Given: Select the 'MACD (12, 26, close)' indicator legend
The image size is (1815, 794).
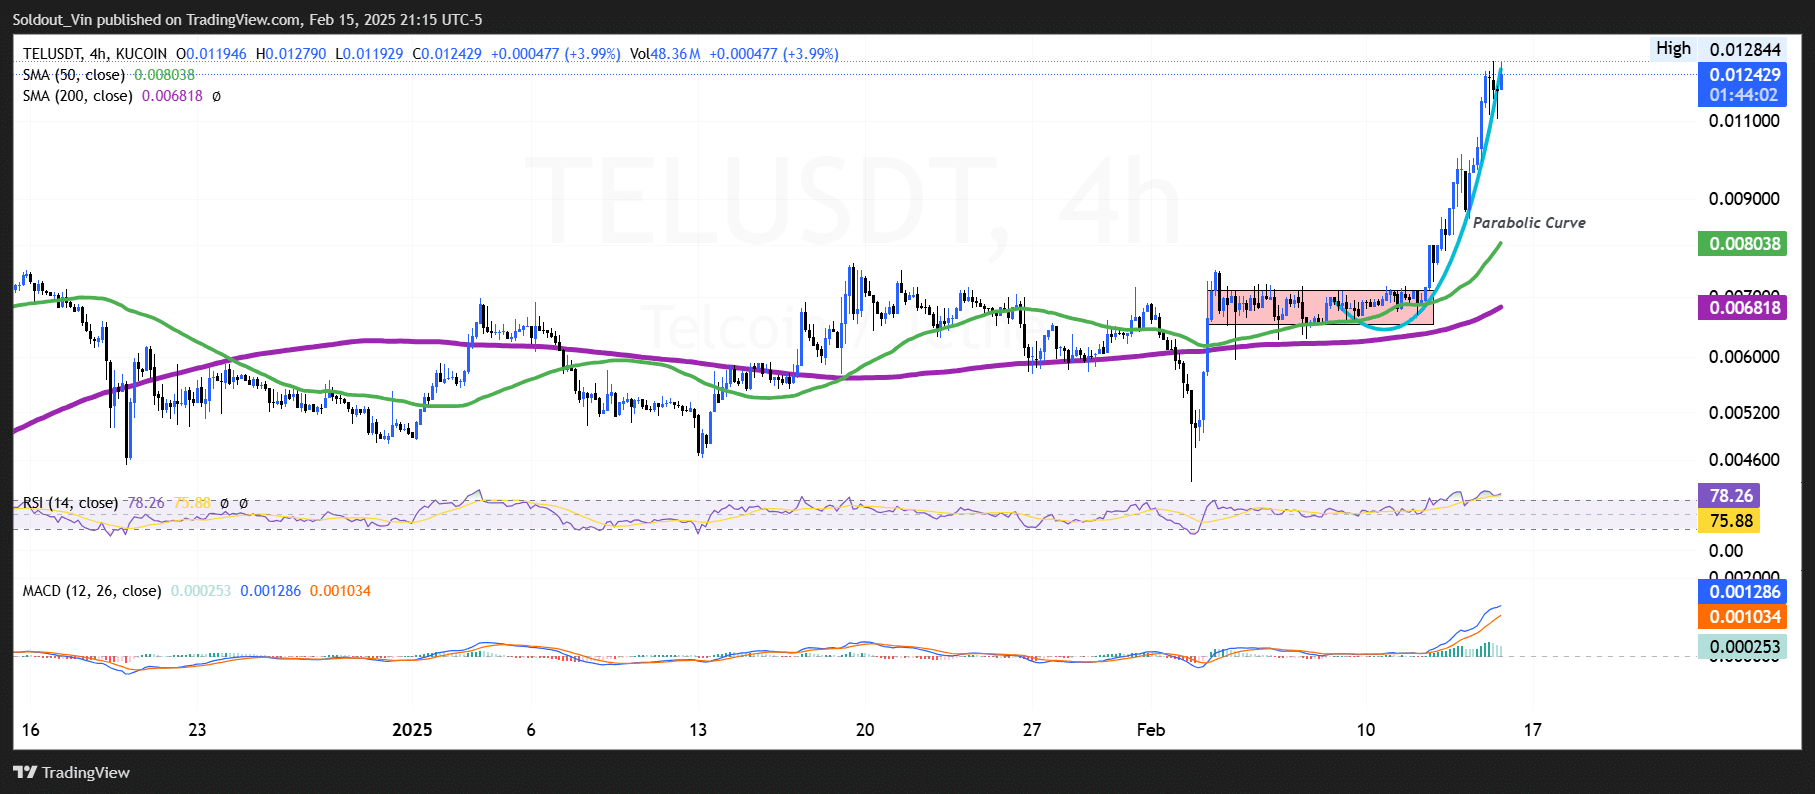Looking at the screenshot, I should (x=92, y=591).
